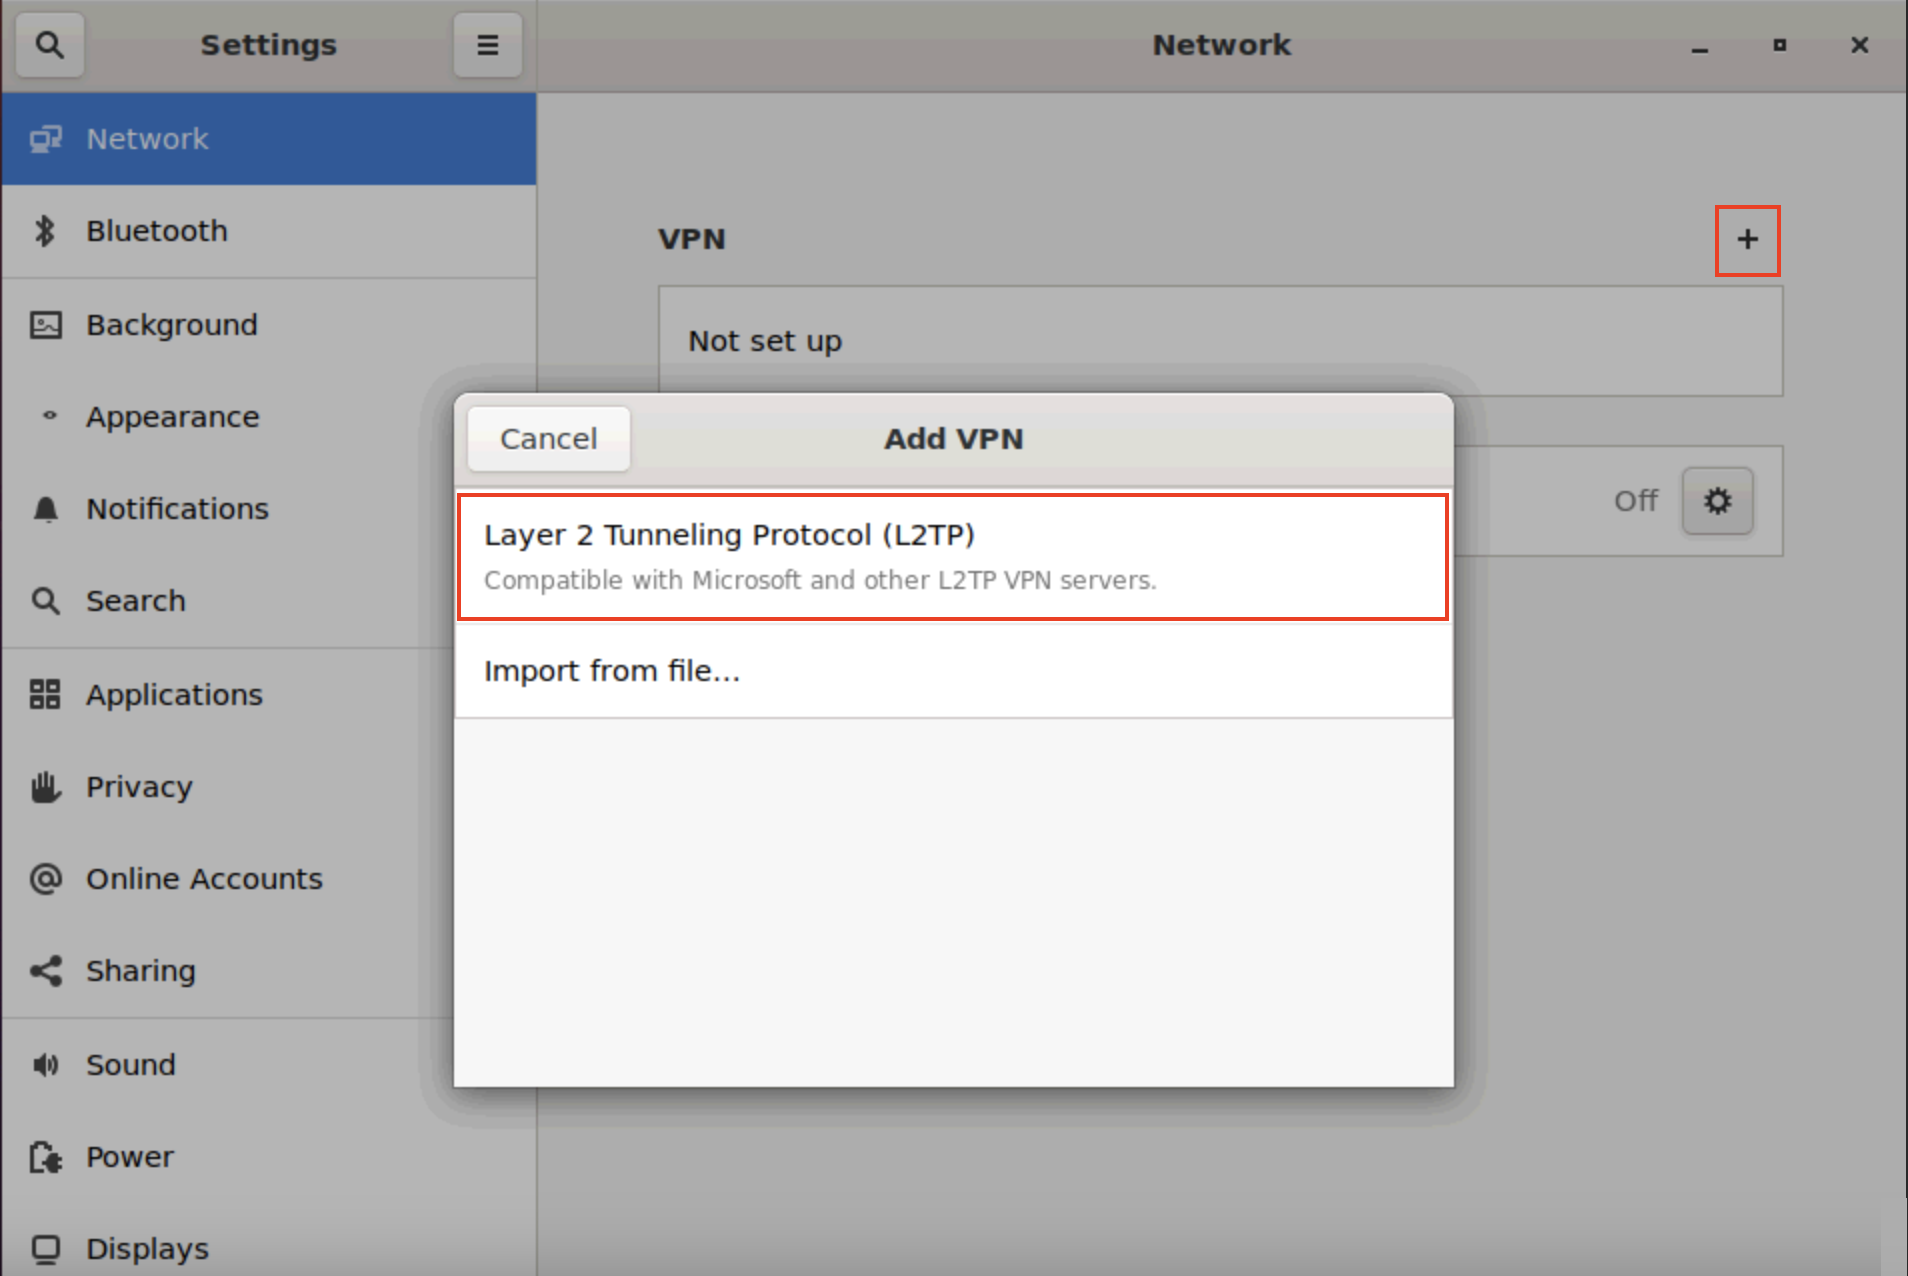Select Import from file... option
The height and width of the screenshot is (1276, 1908).
(x=953, y=670)
